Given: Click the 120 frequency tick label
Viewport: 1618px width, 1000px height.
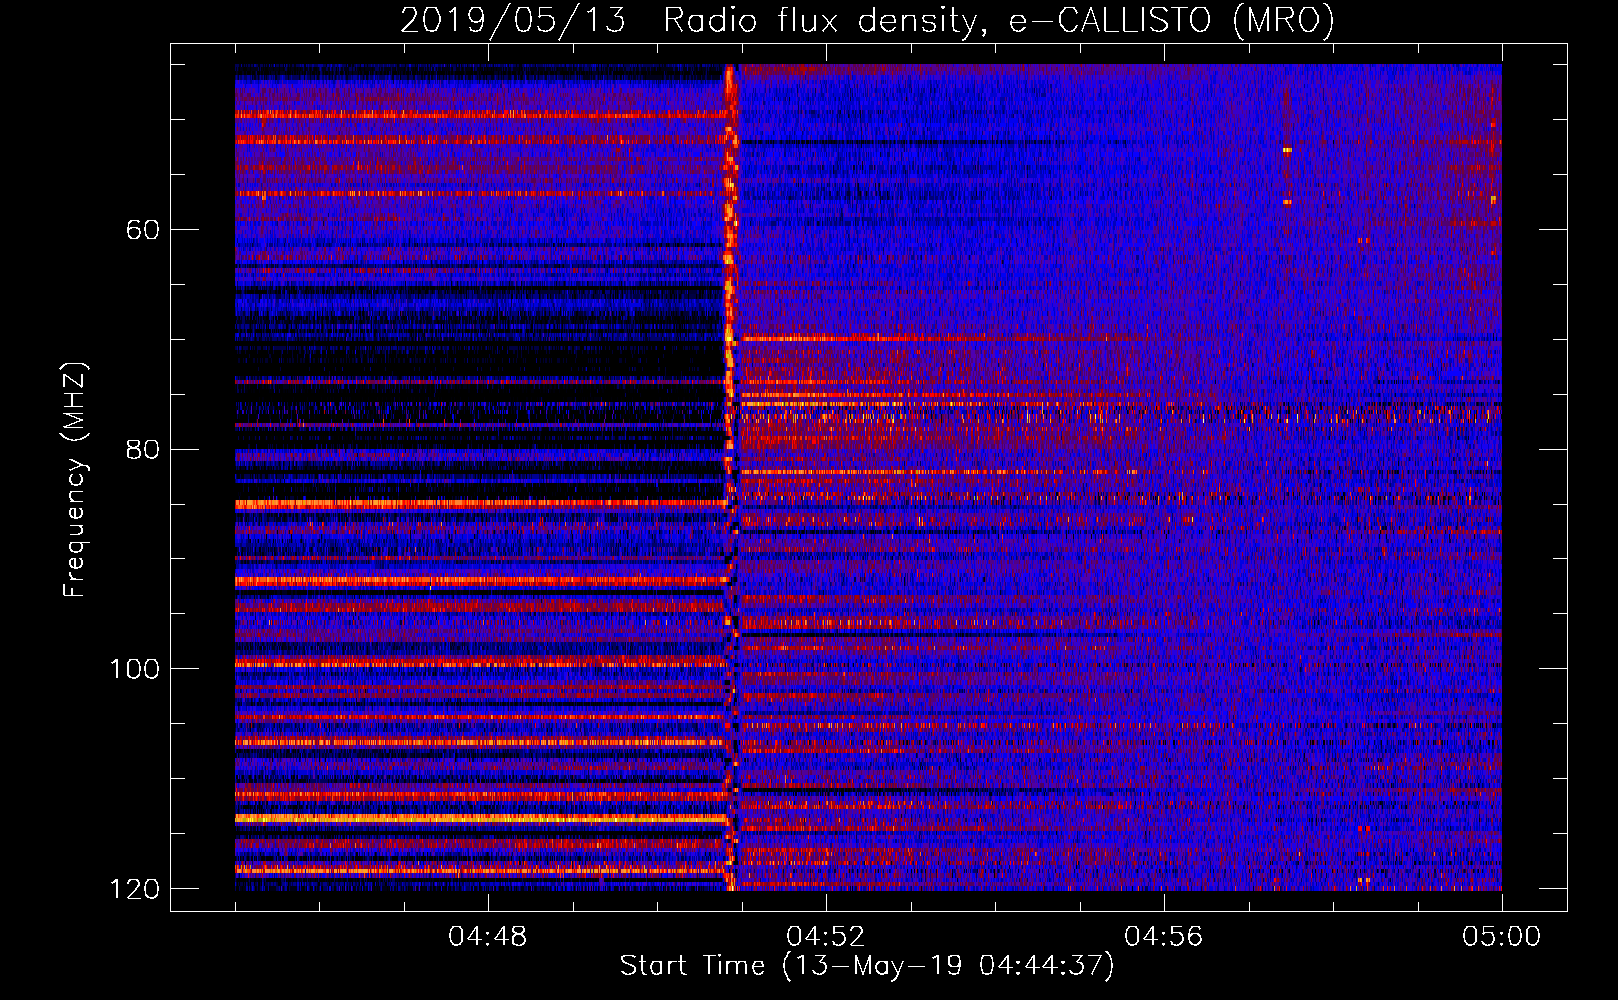Looking at the screenshot, I should [134, 888].
